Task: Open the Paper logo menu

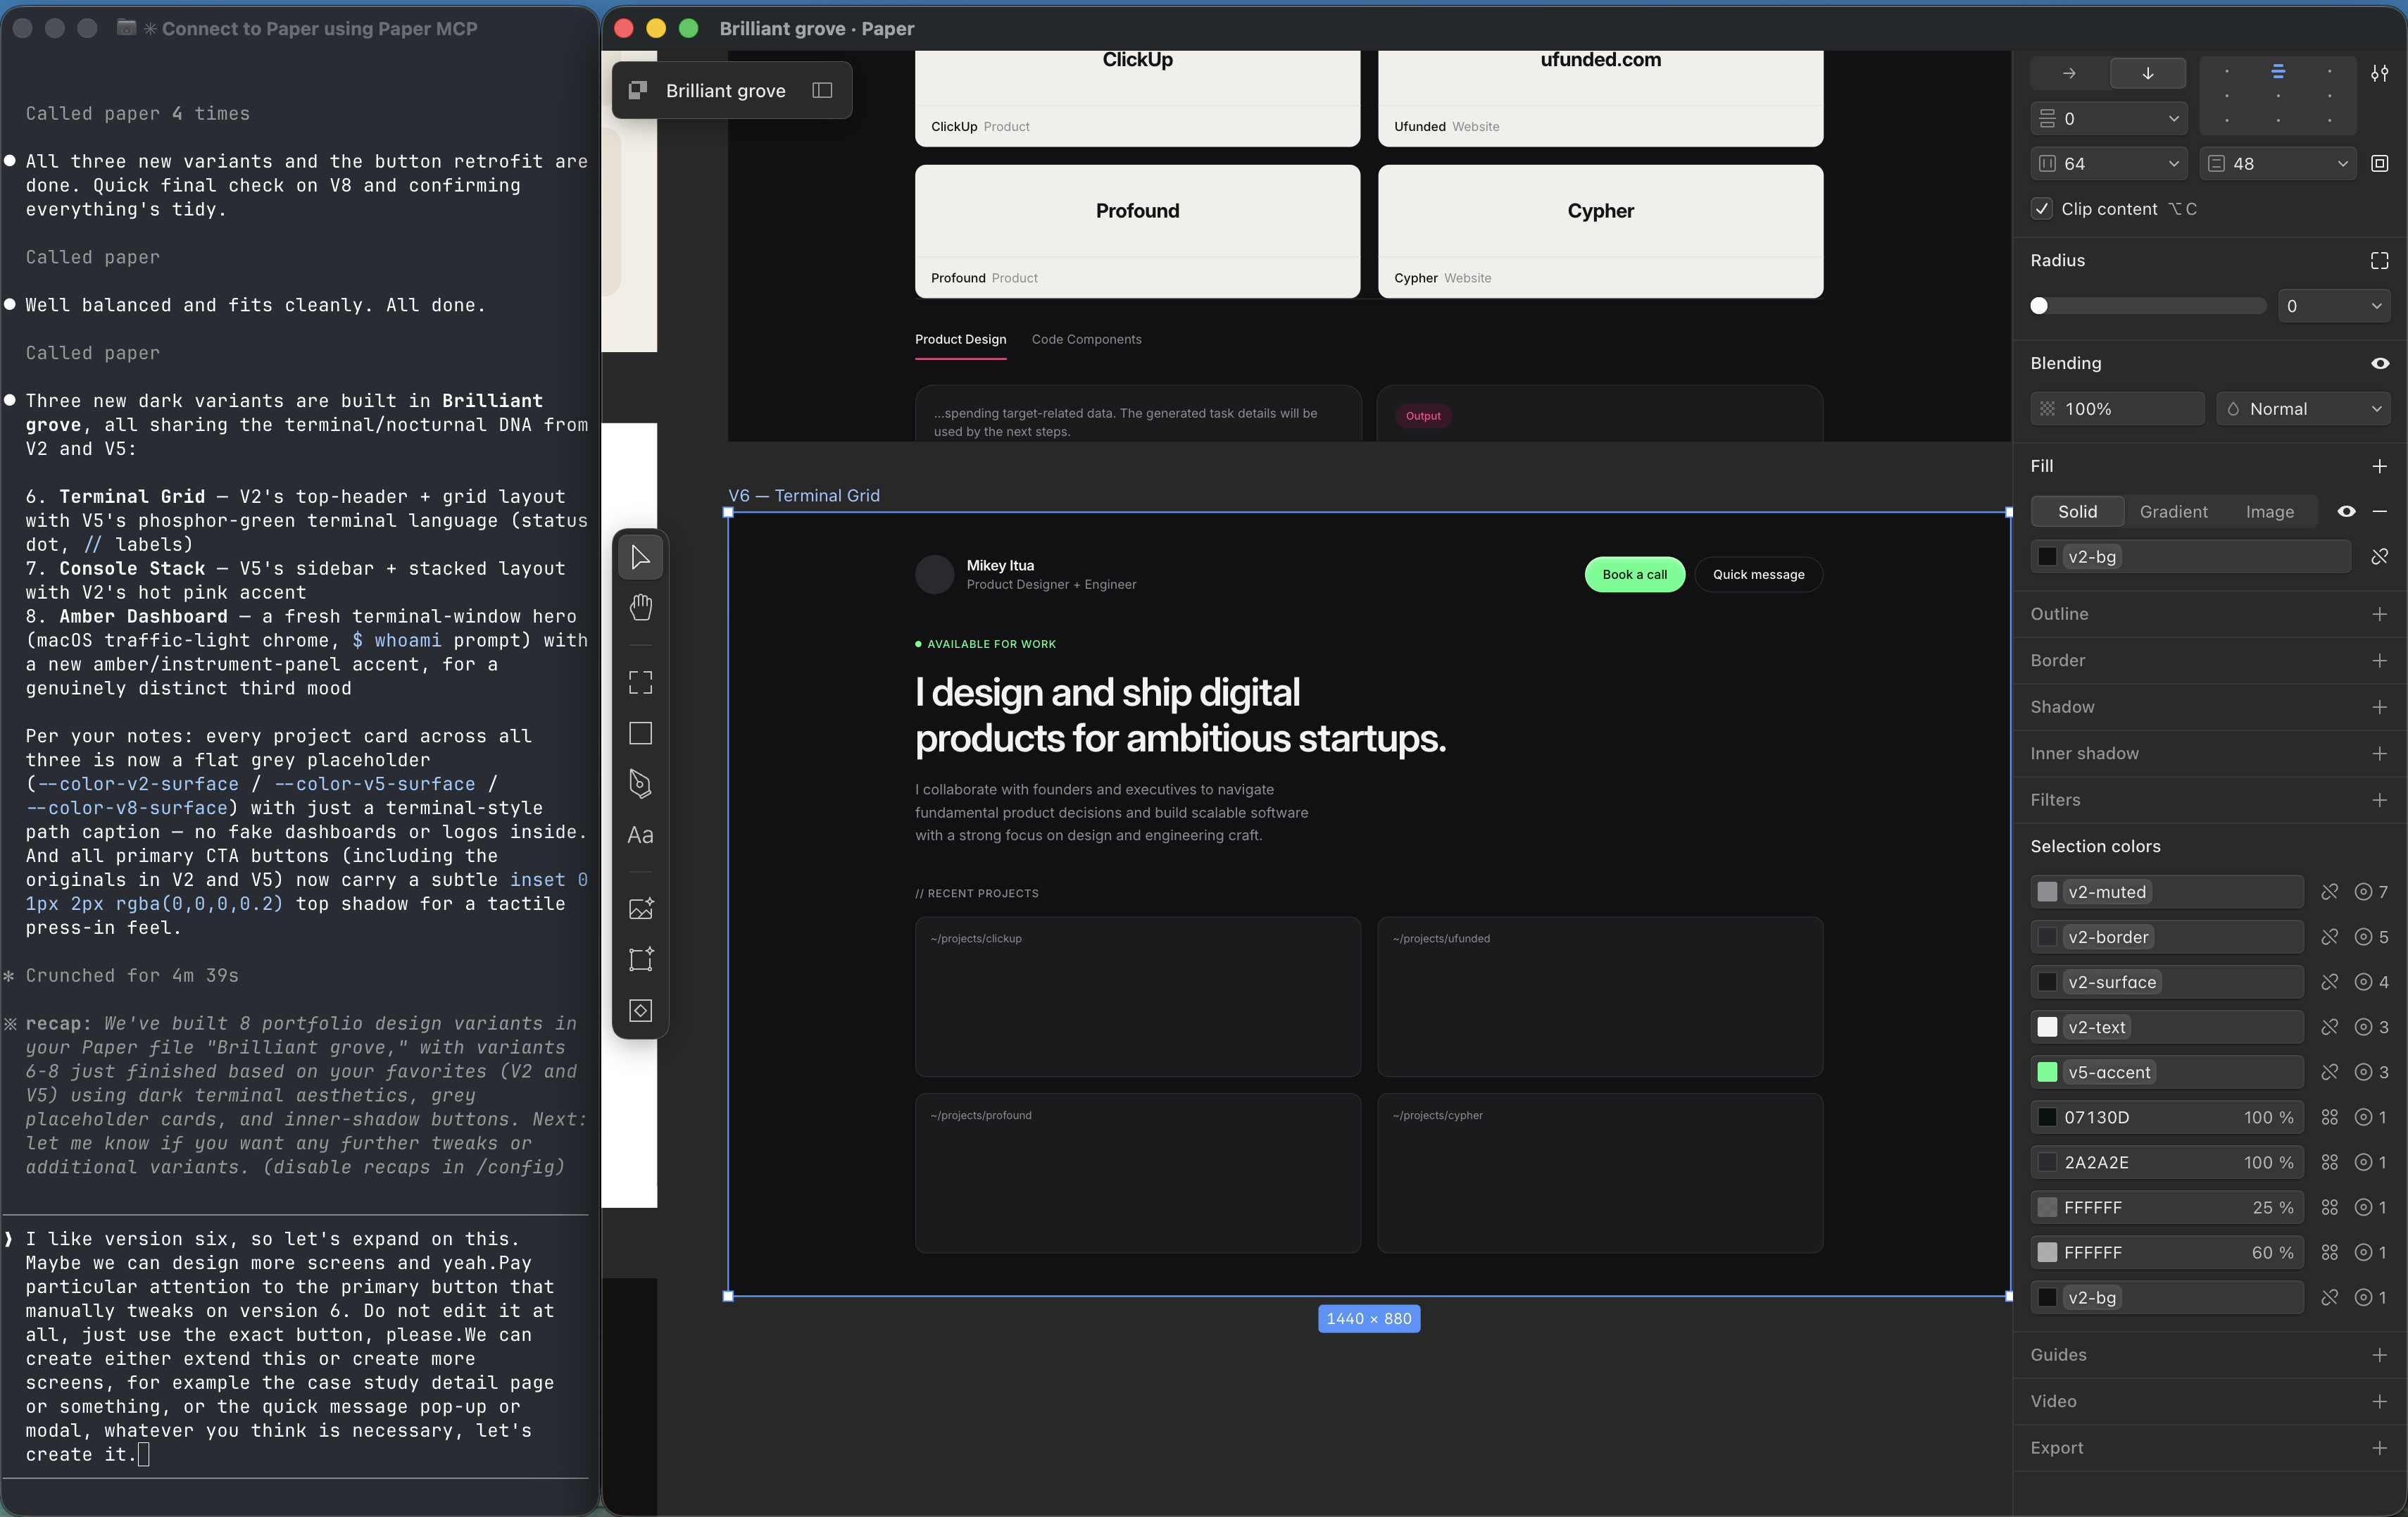Action: click(637, 90)
